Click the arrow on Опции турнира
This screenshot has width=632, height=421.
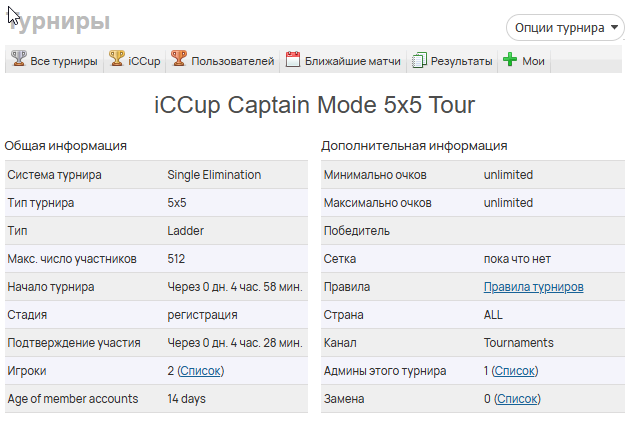pos(614,27)
